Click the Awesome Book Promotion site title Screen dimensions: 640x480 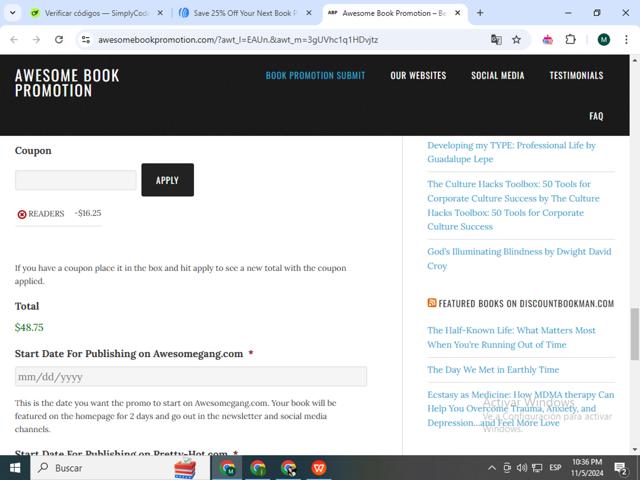(x=67, y=83)
